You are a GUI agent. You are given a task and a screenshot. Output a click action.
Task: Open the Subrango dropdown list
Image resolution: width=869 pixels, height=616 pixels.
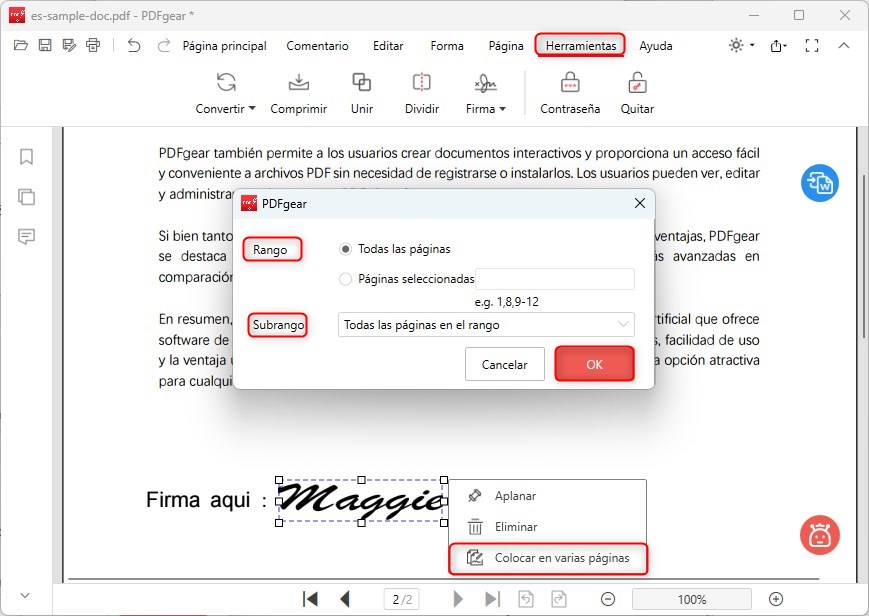[x=486, y=325]
